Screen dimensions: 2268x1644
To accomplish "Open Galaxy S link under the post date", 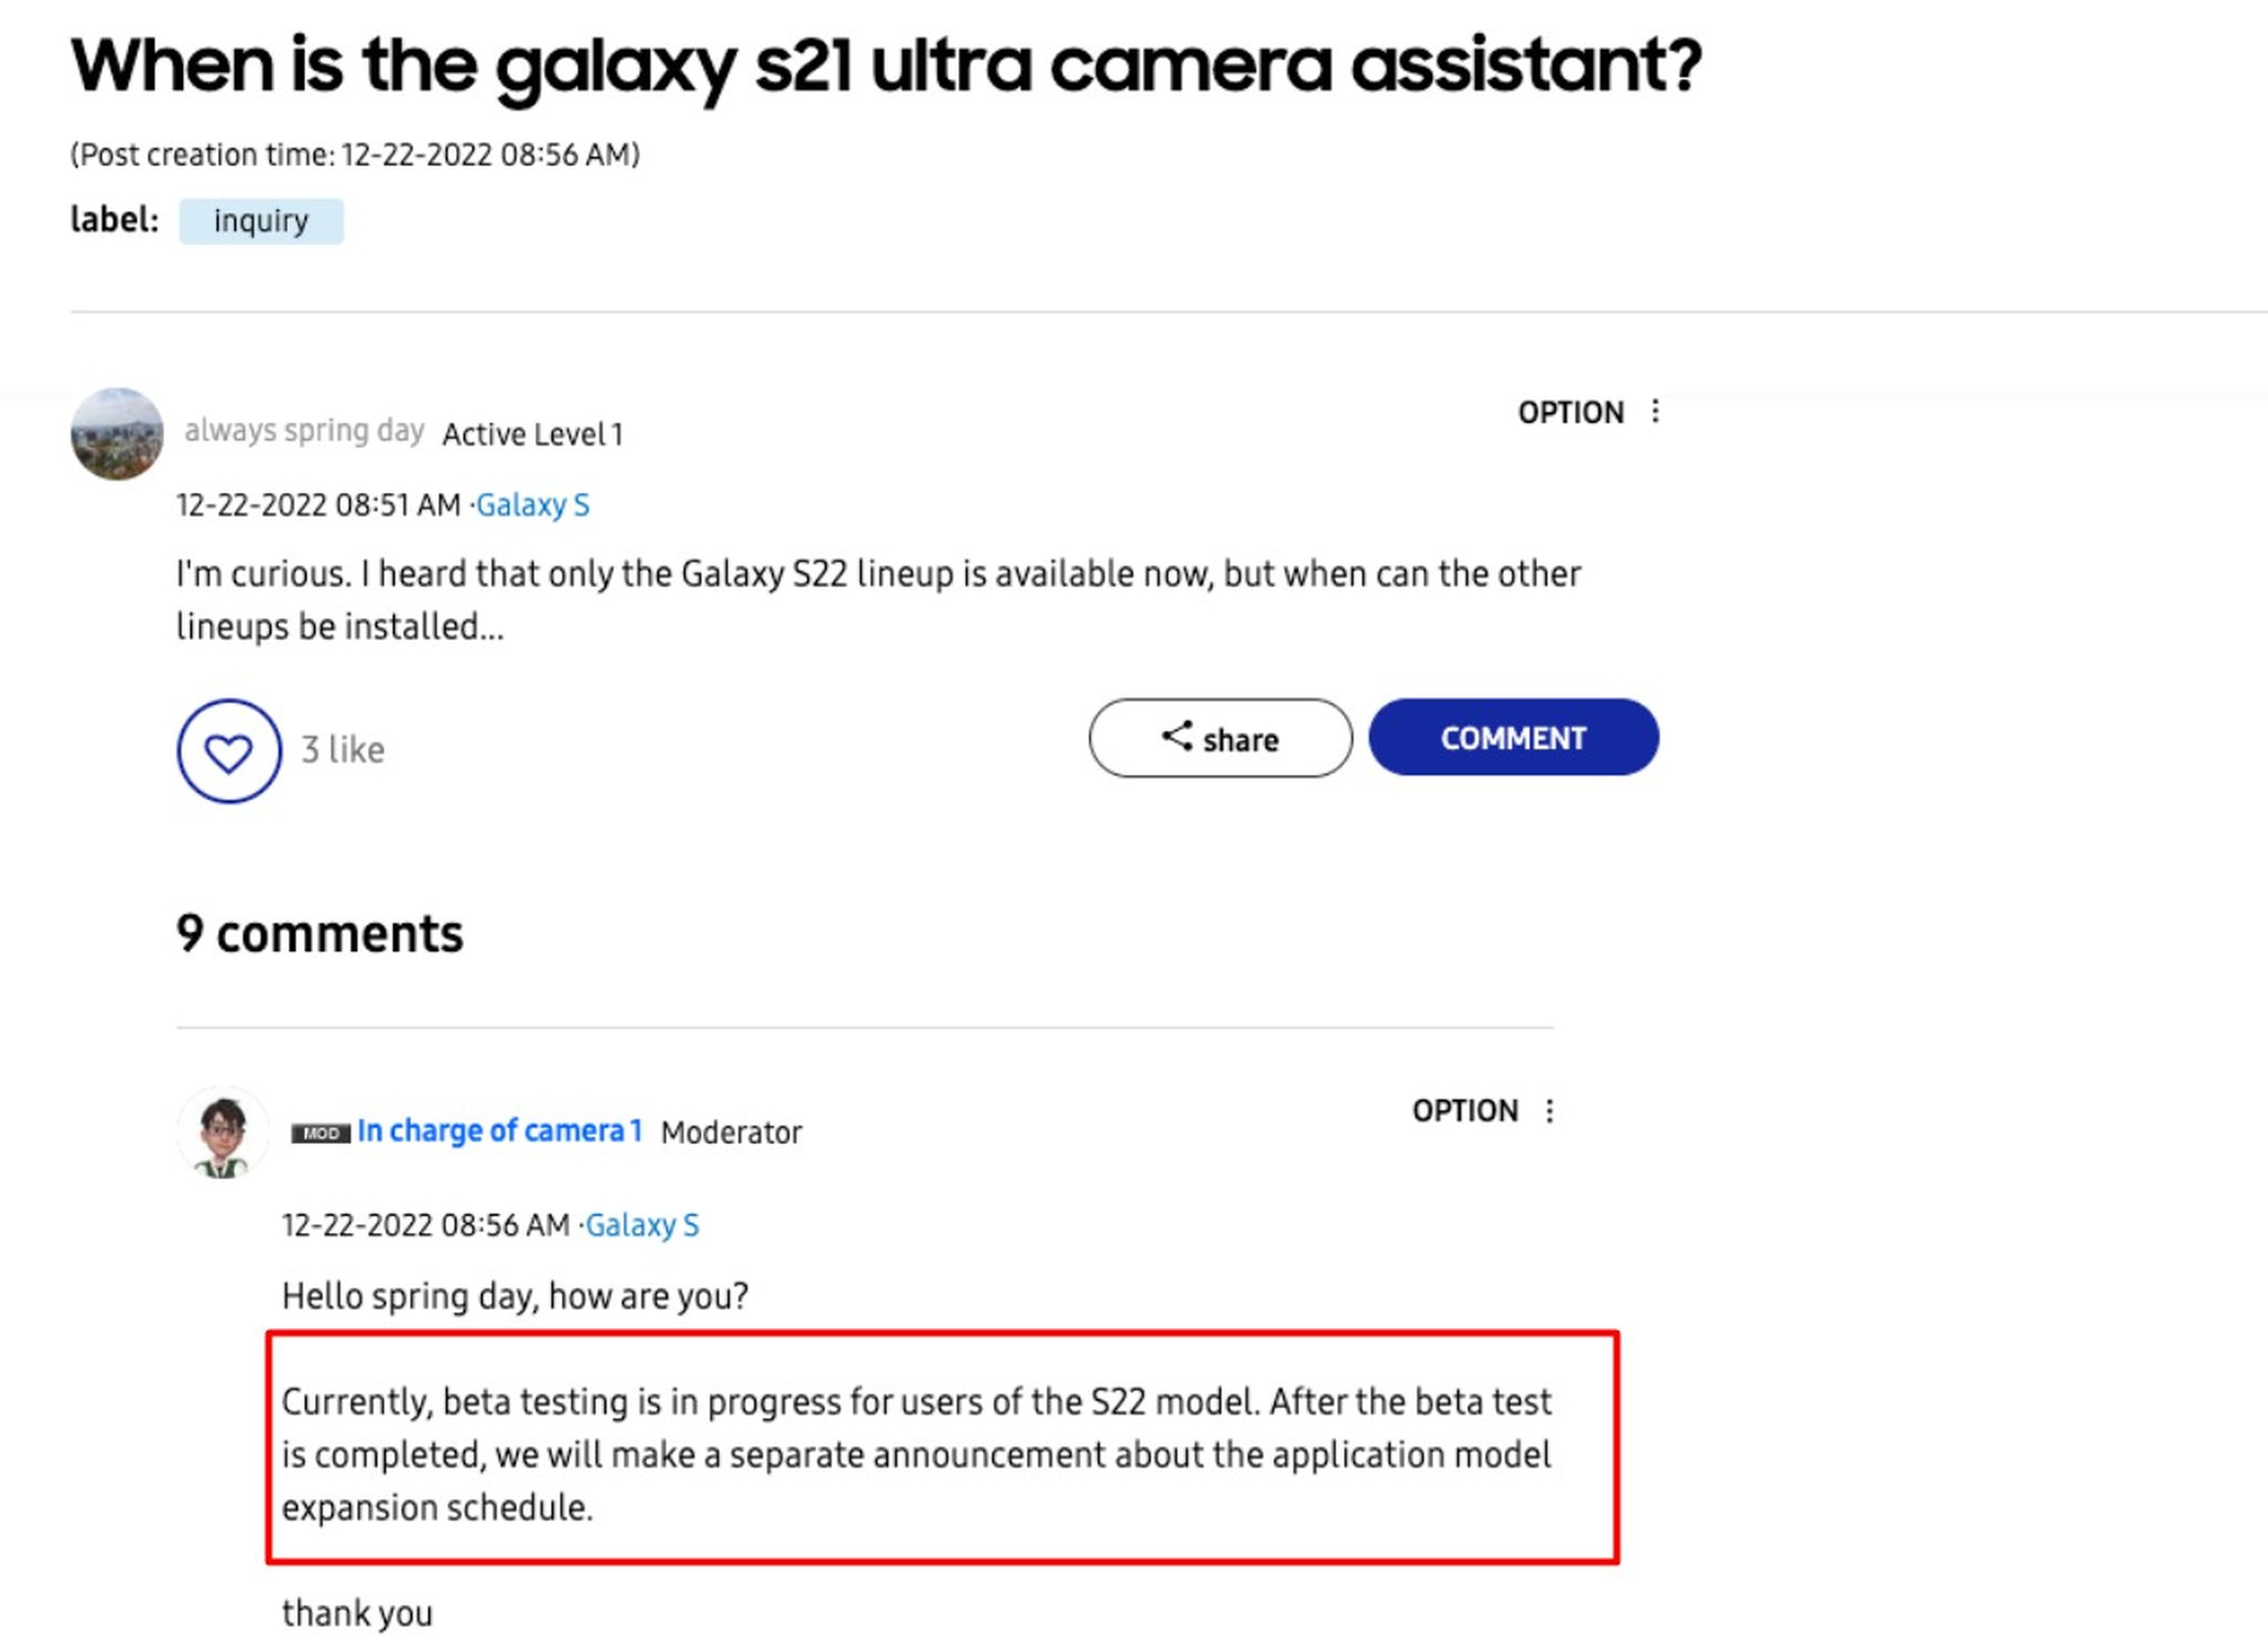I will (532, 505).
